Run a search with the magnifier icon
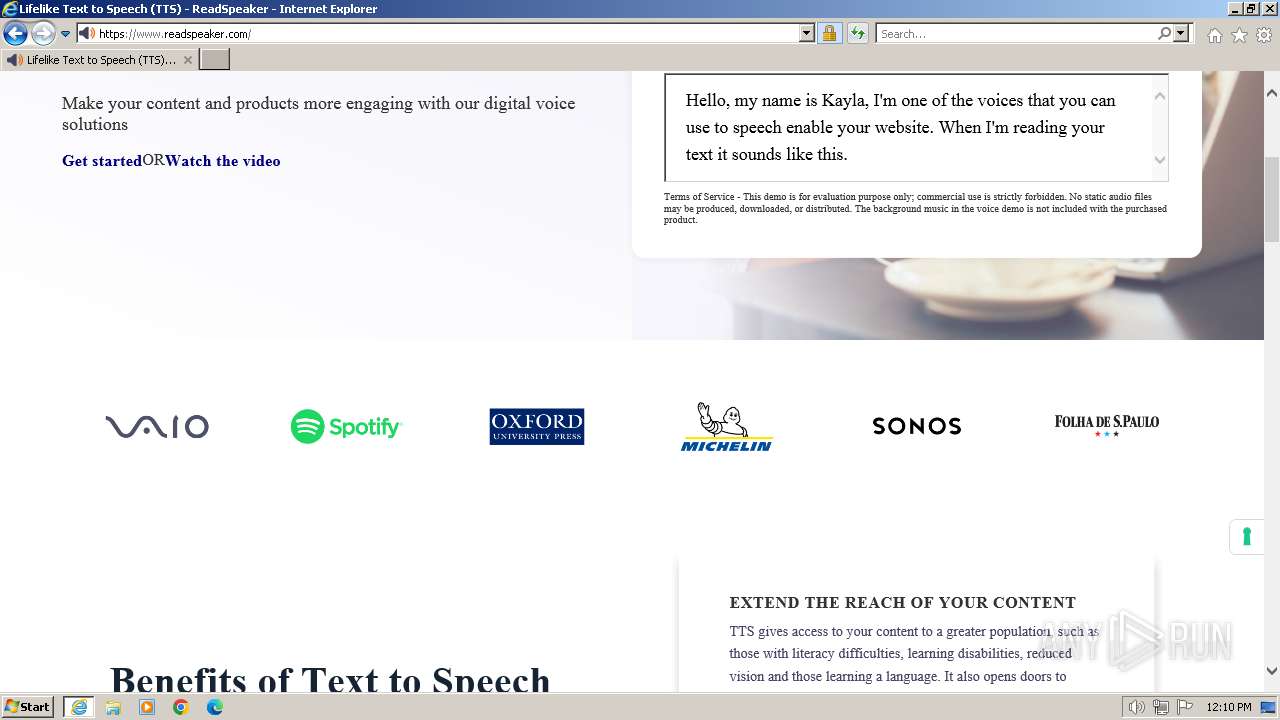The width and height of the screenshot is (1280, 720). pyautogui.click(x=1164, y=34)
